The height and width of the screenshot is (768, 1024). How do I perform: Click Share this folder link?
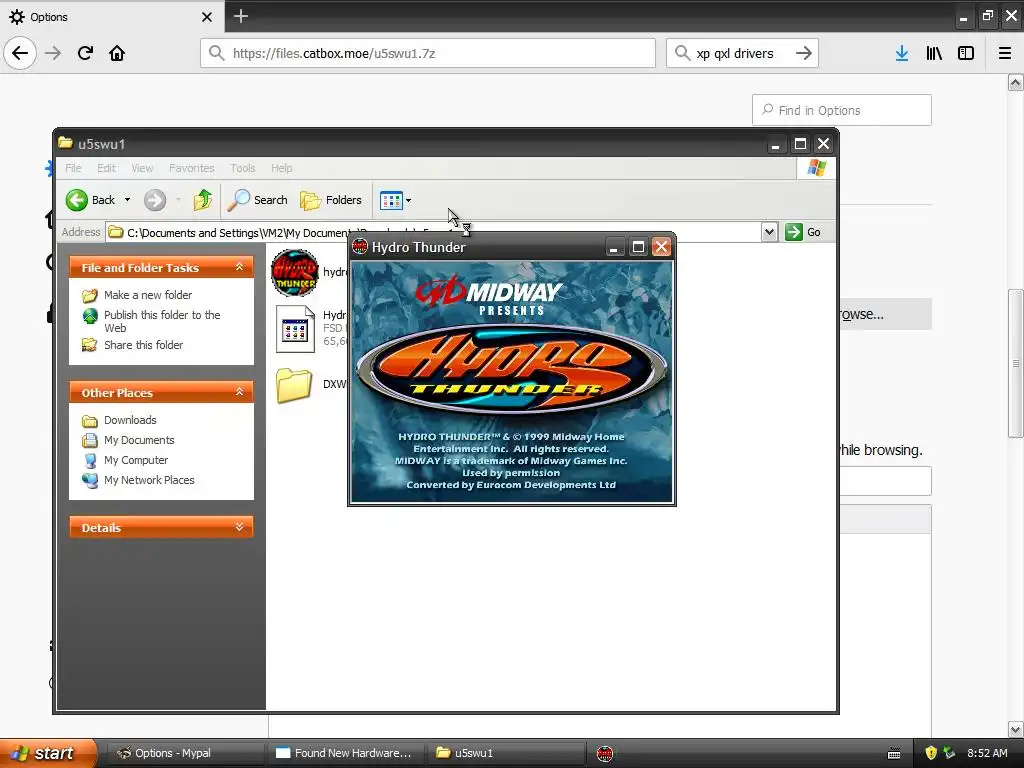pyautogui.click(x=143, y=345)
